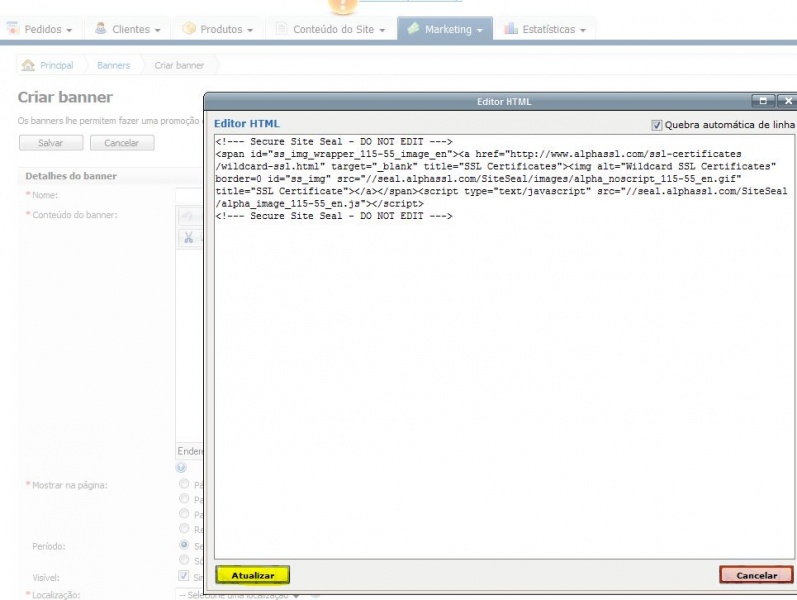797x600 pixels.
Task: Maximize the Editor HTML dialog
Action: coord(763,101)
